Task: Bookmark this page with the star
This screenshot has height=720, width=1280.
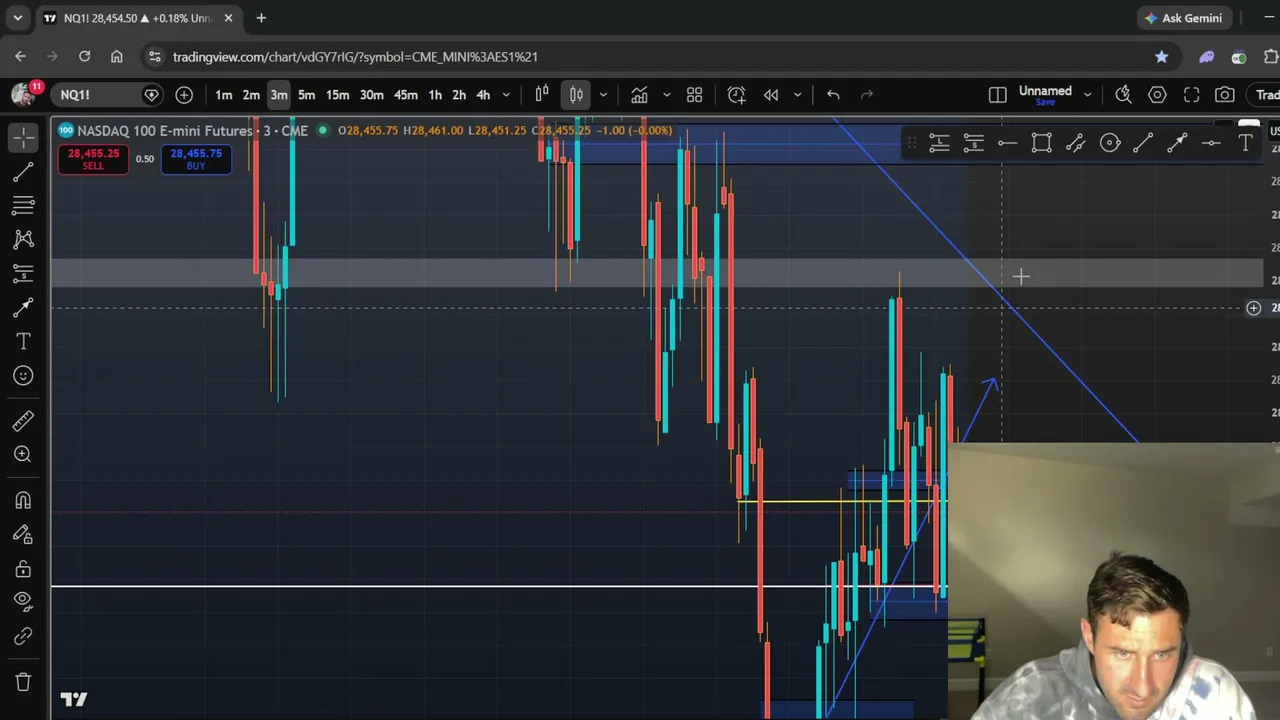Action: point(1161,57)
